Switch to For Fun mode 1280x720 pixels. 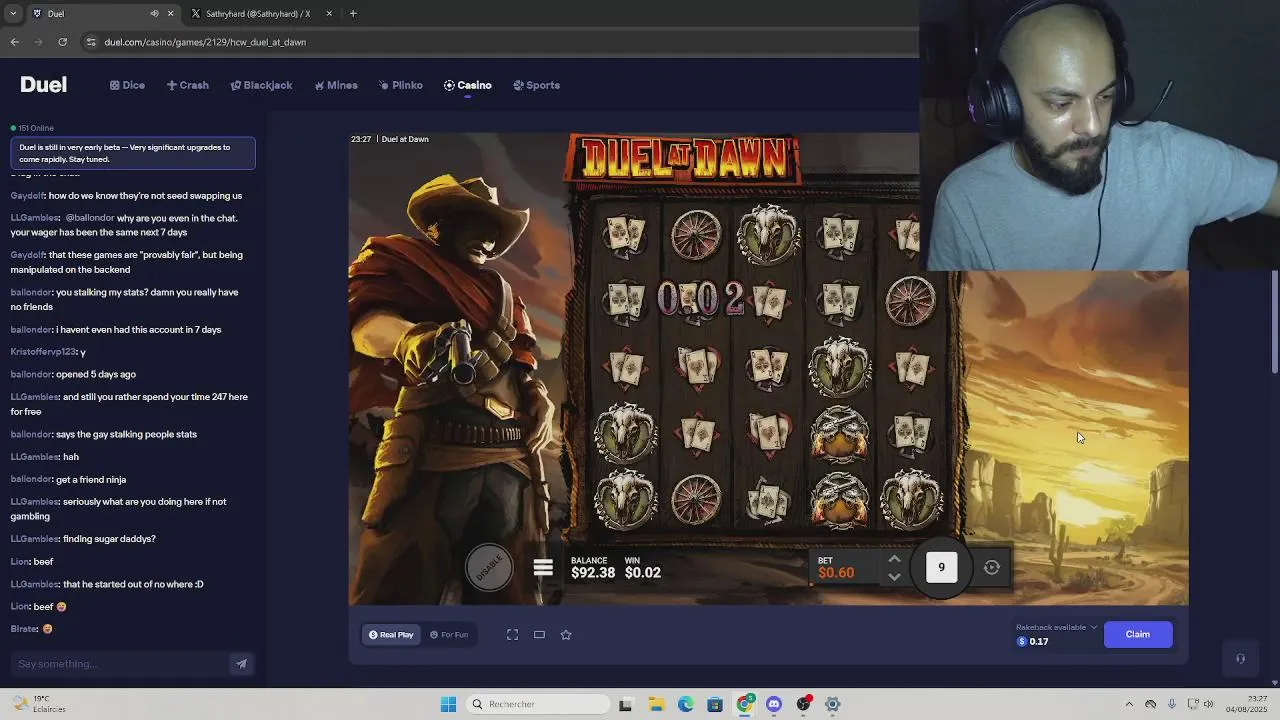point(449,634)
